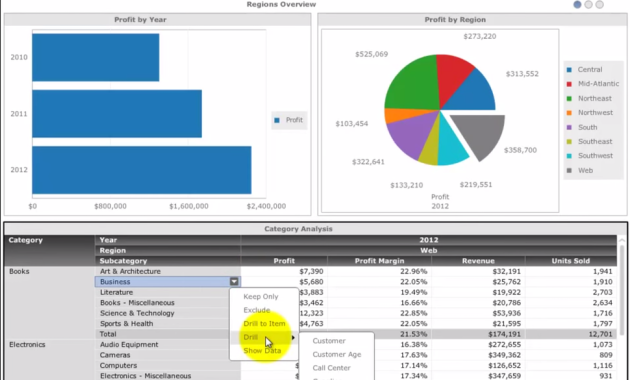Switch to the second page indicator dot
630x380 pixels.
coord(588,4)
